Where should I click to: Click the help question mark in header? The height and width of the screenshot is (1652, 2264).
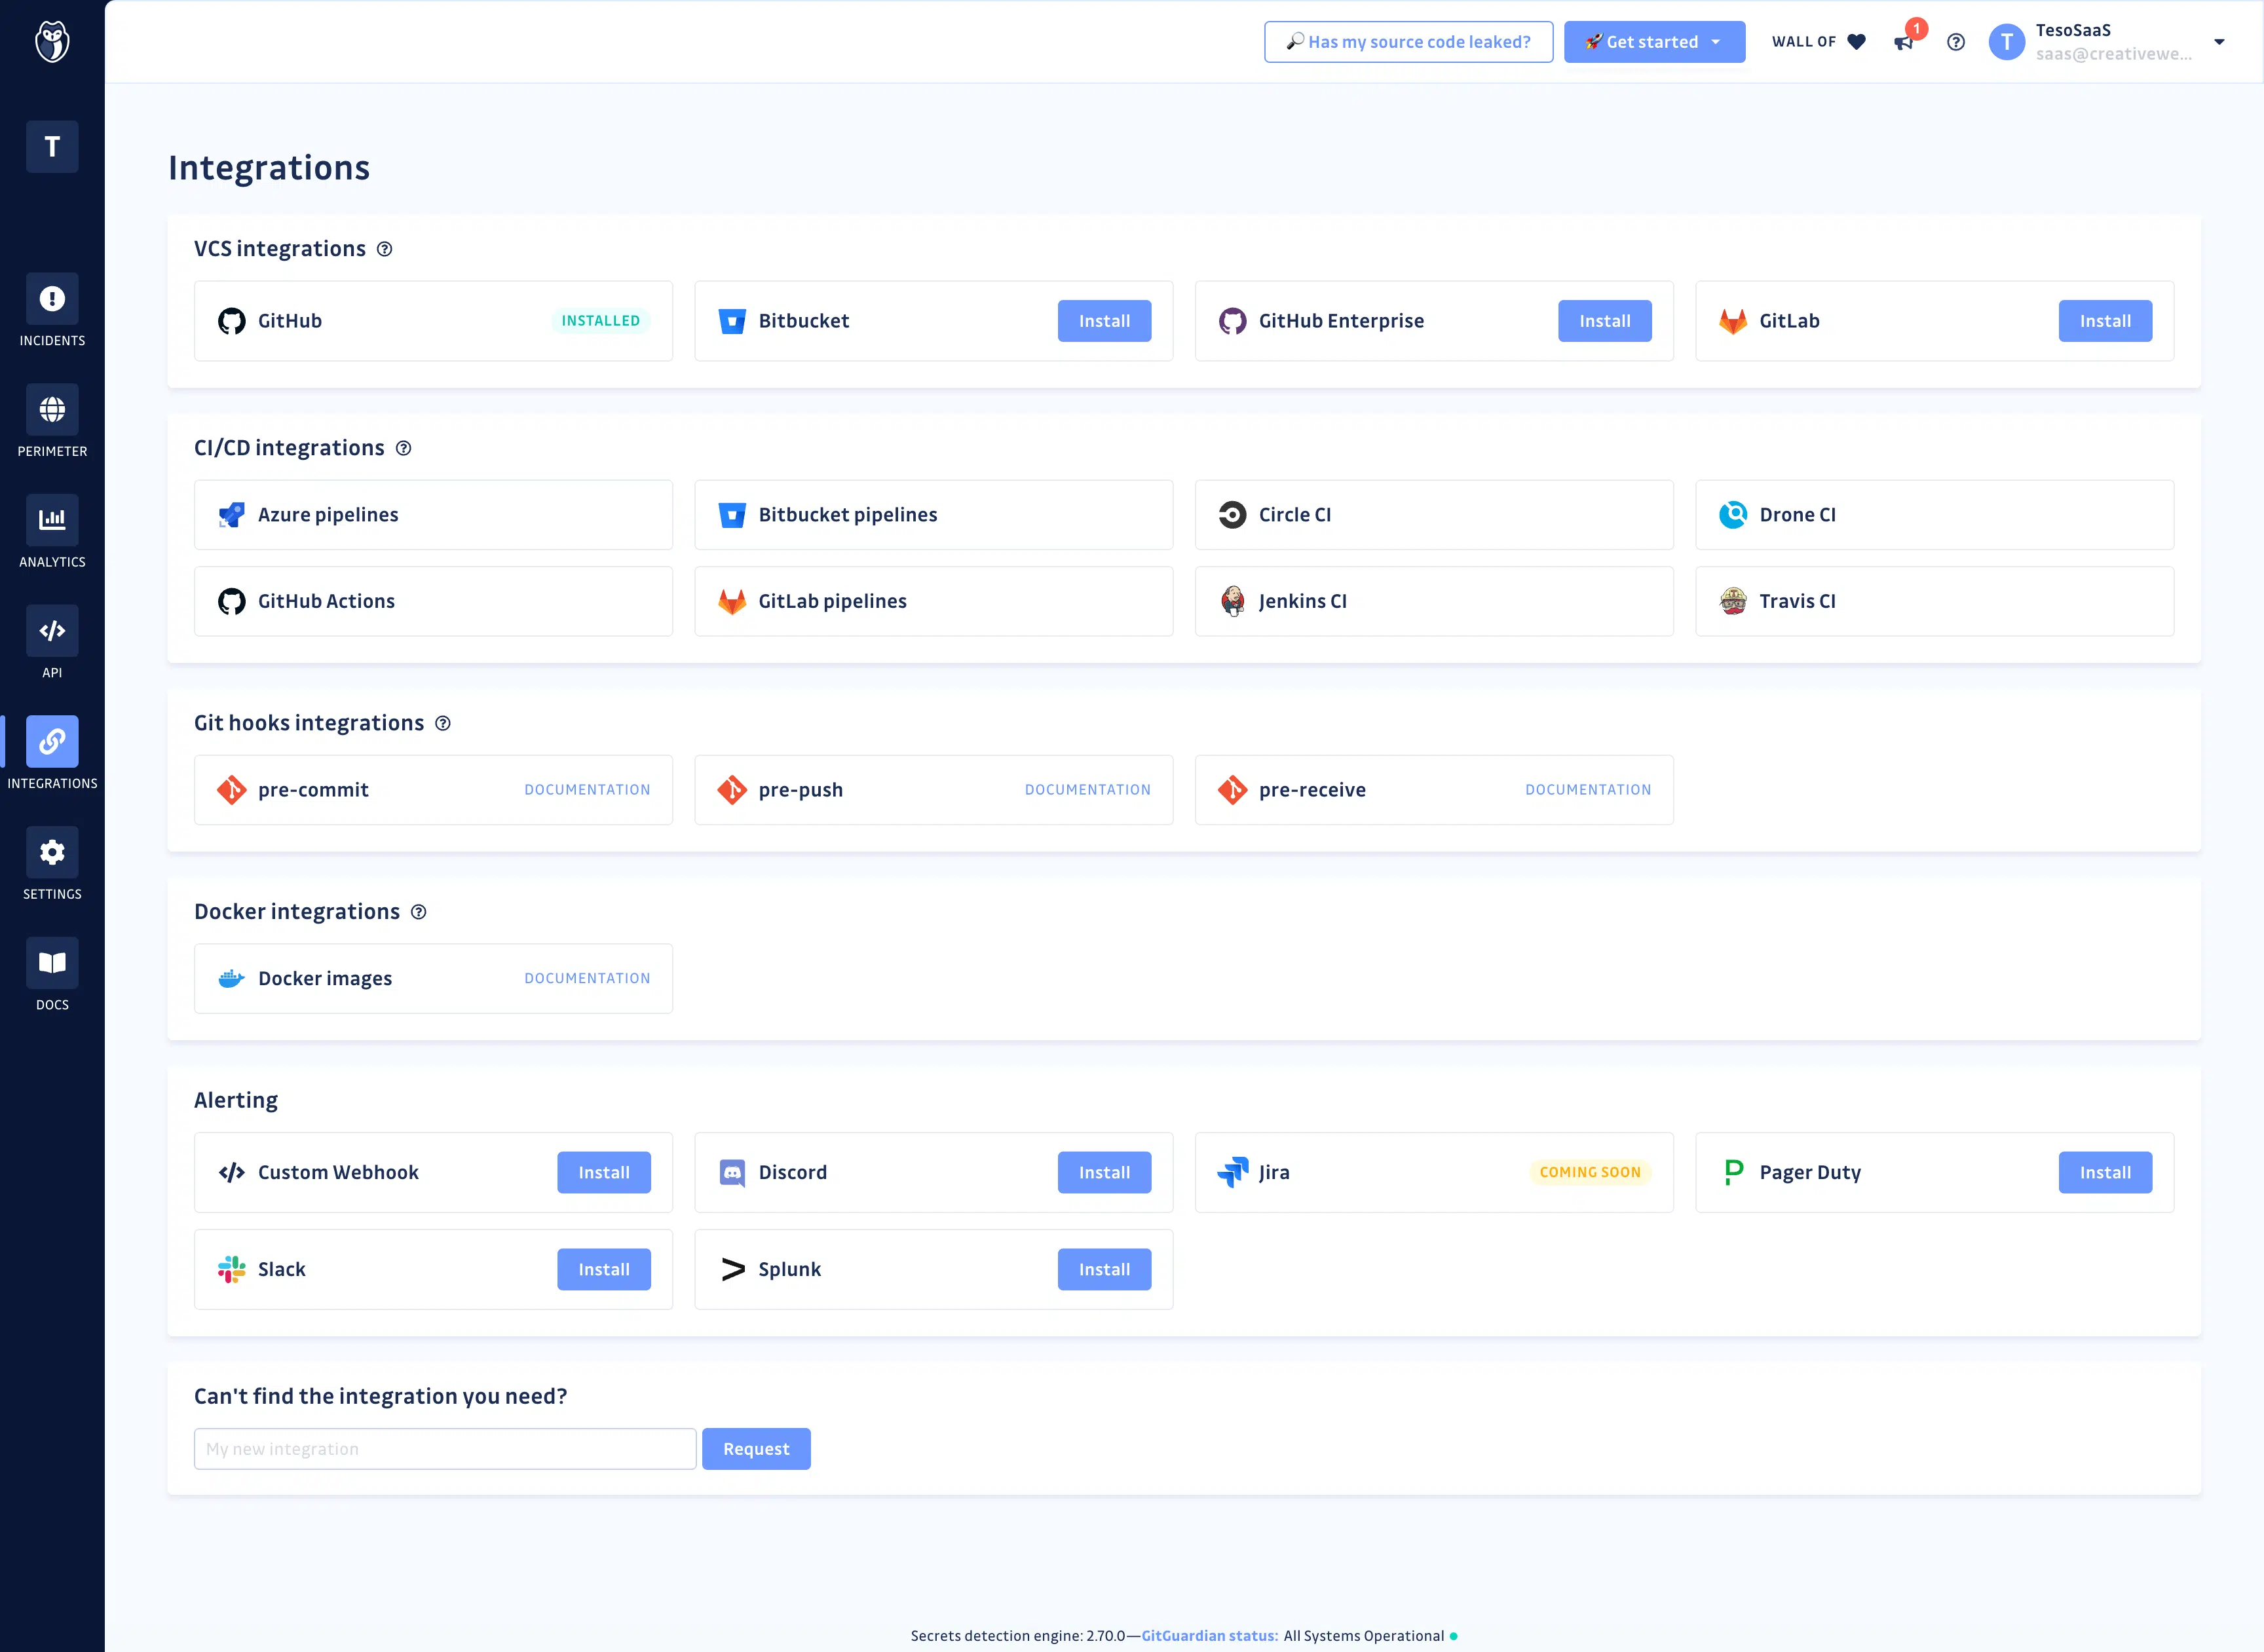(1956, 42)
